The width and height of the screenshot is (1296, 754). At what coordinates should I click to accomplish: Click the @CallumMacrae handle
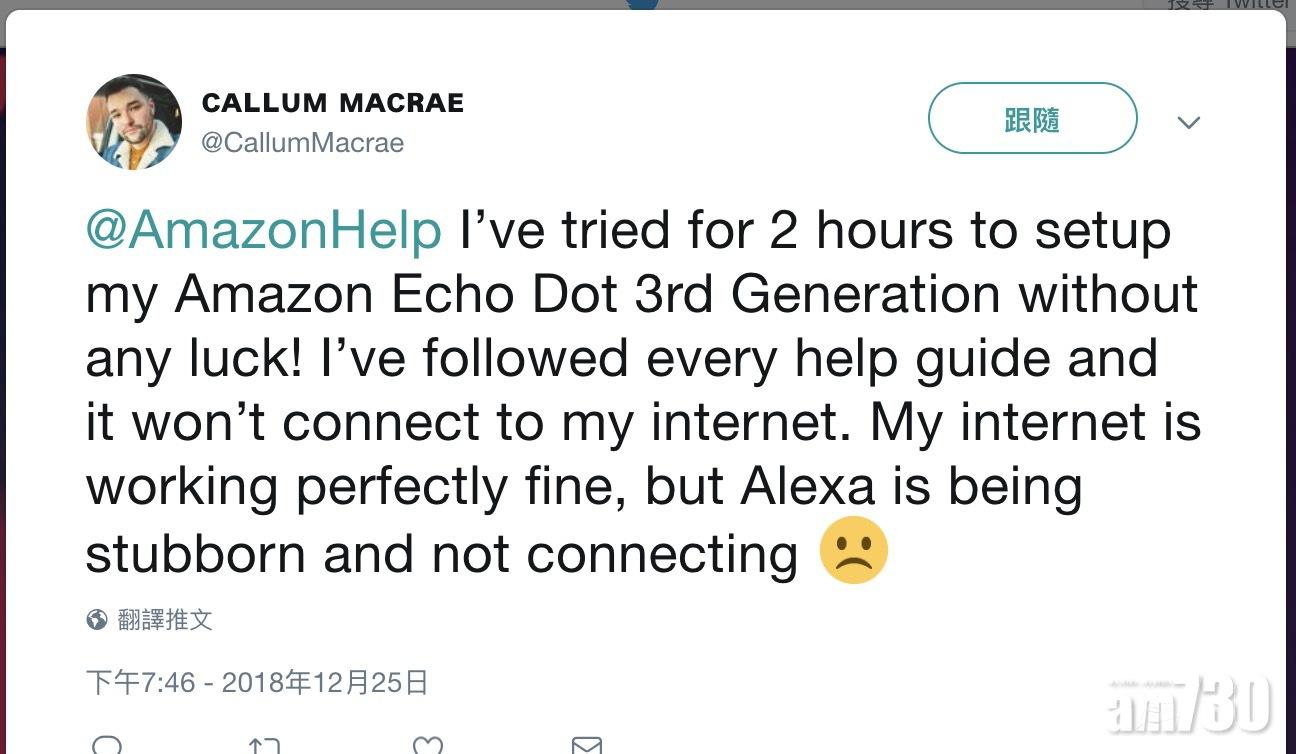tap(302, 143)
